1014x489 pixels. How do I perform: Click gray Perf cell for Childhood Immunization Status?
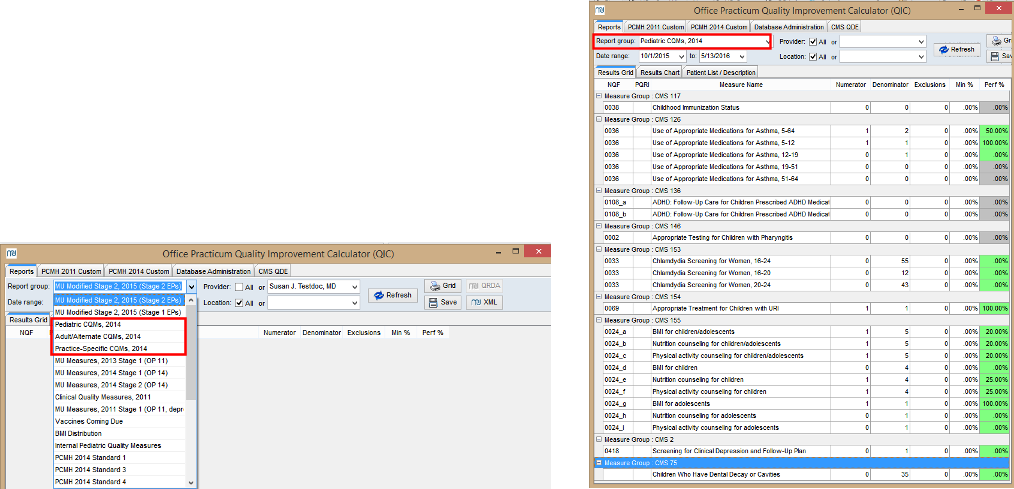pyautogui.click(x=996, y=107)
